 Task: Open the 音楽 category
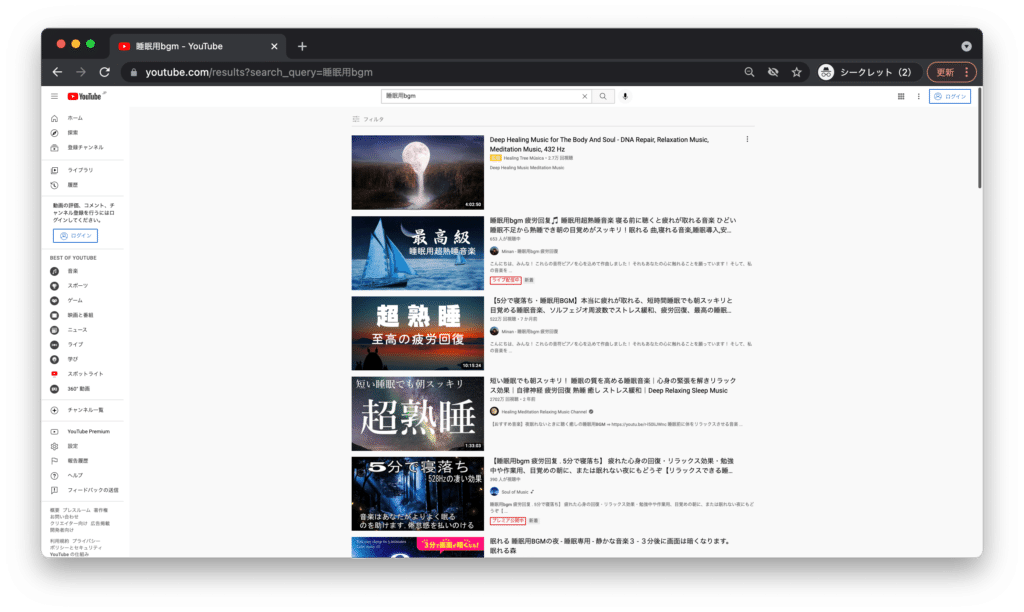coord(72,271)
